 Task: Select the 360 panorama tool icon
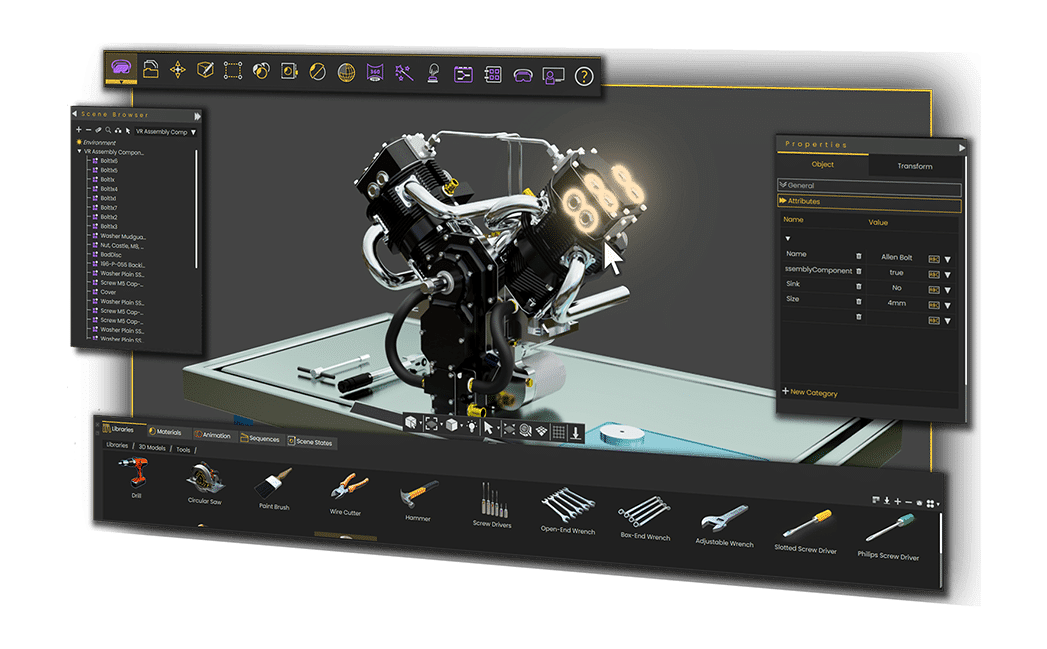click(x=375, y=72)
